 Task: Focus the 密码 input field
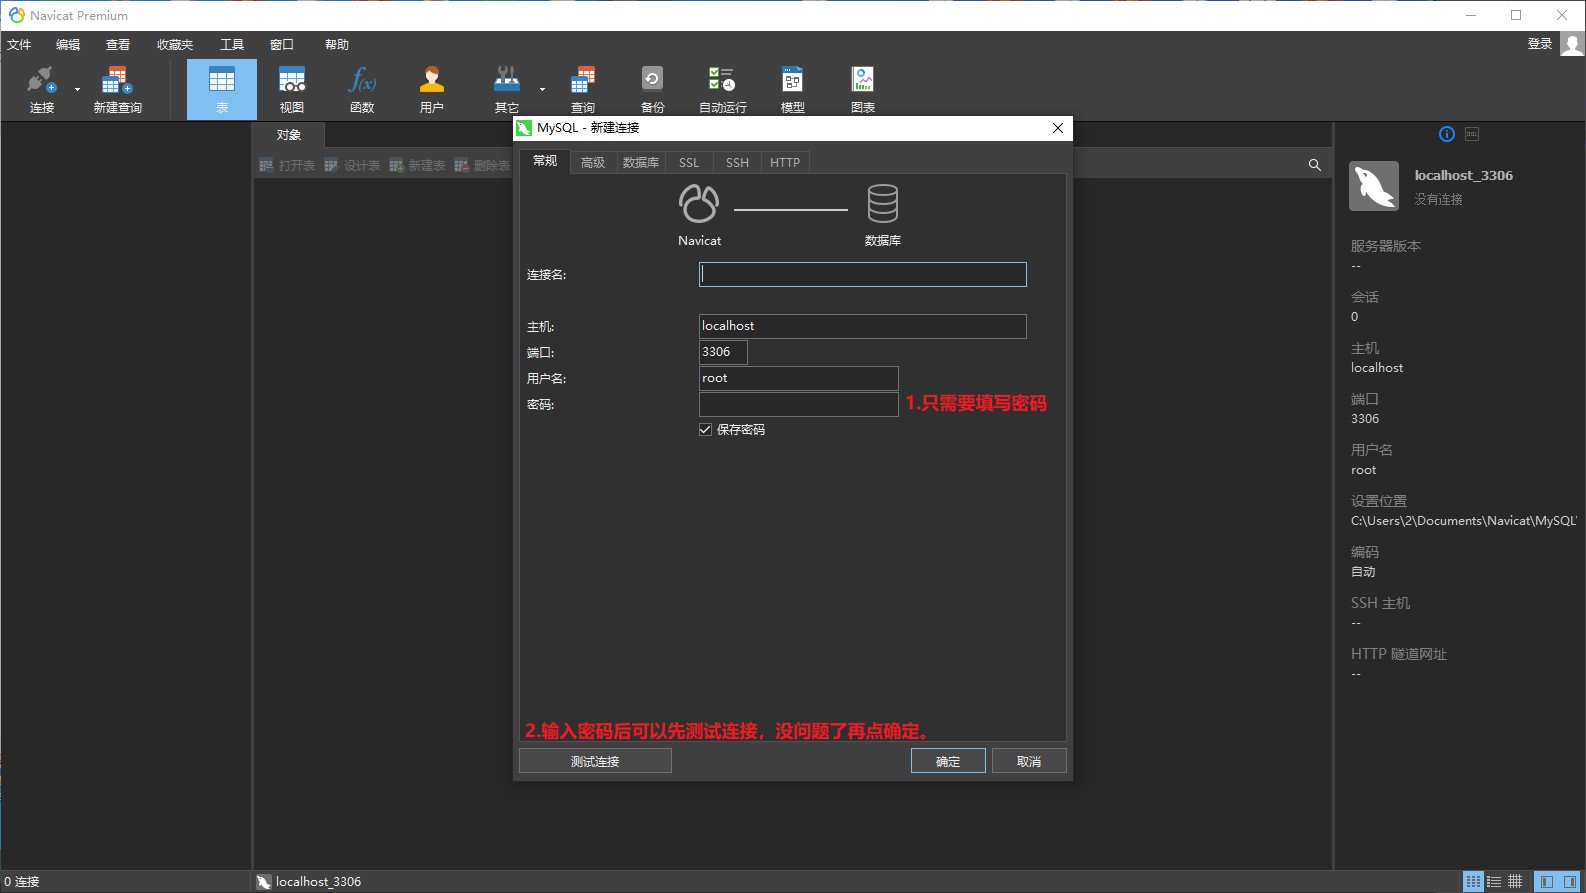click(x=799, y=404)
